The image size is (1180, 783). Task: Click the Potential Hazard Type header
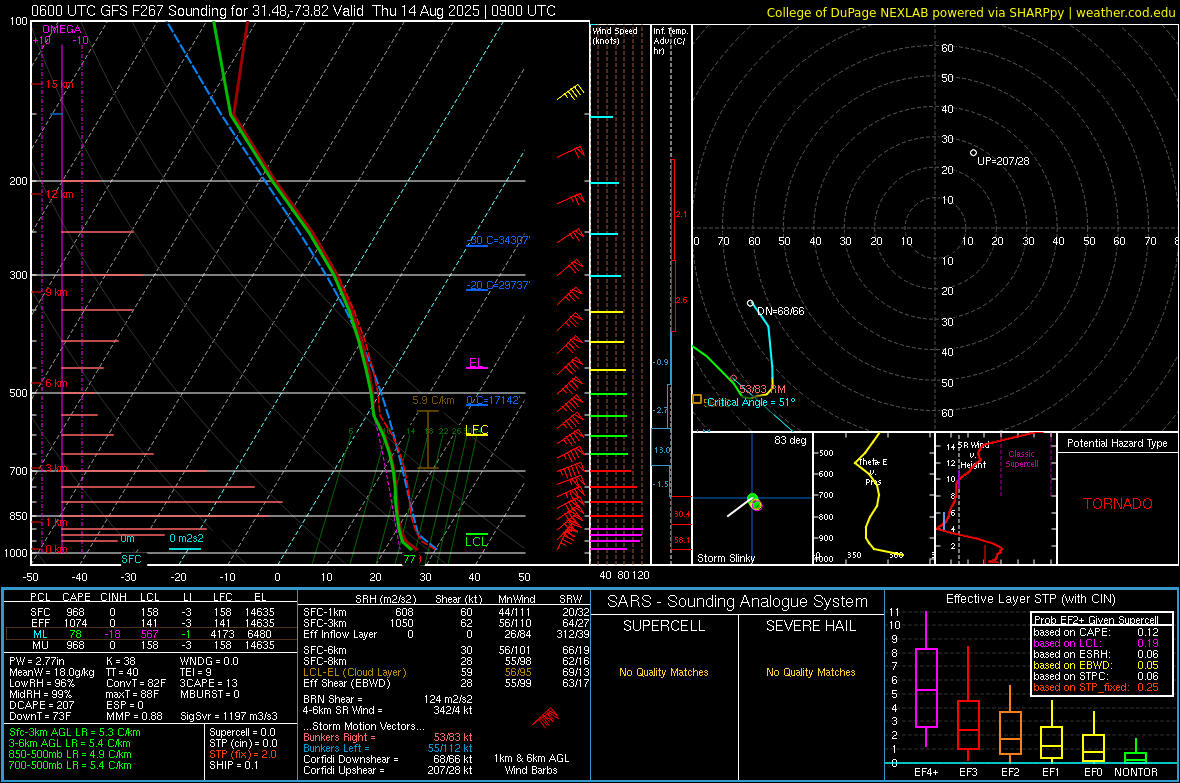tap(1117, 443)
